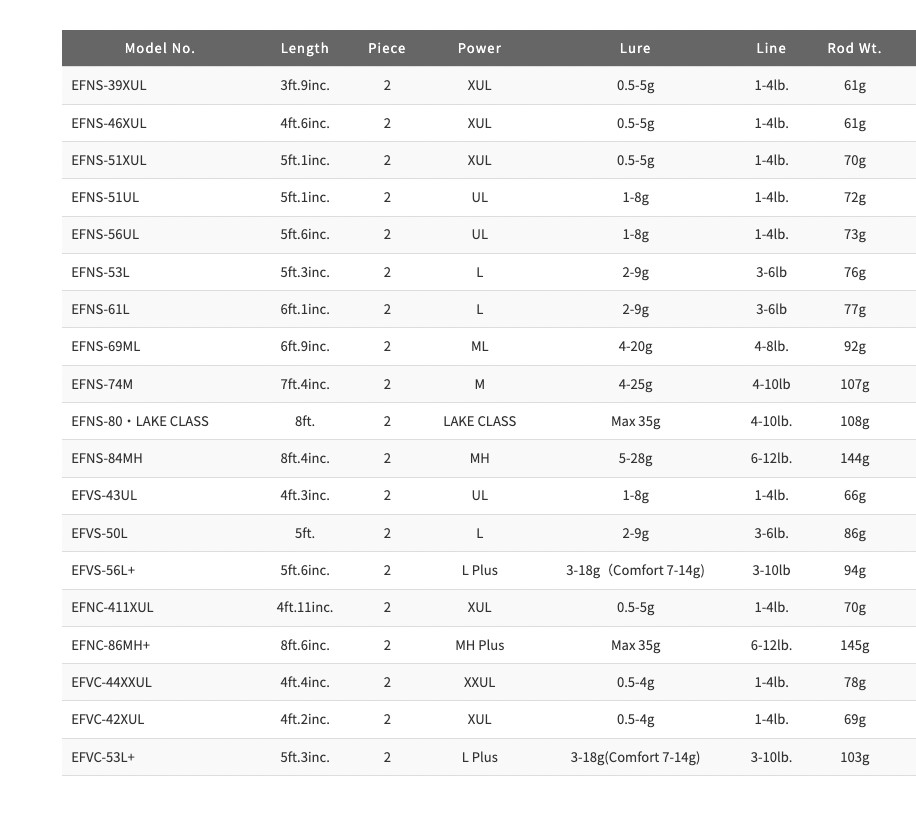Select EFNS-69ML model entry

(106, 346)
